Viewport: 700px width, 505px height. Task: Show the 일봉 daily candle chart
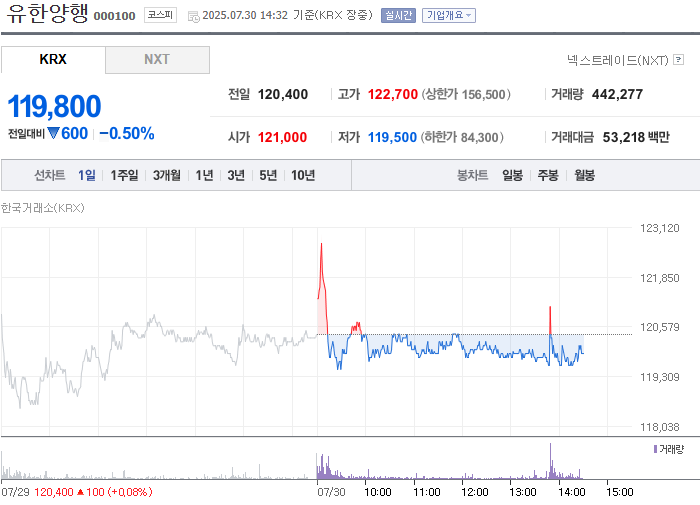click(512, 175)
